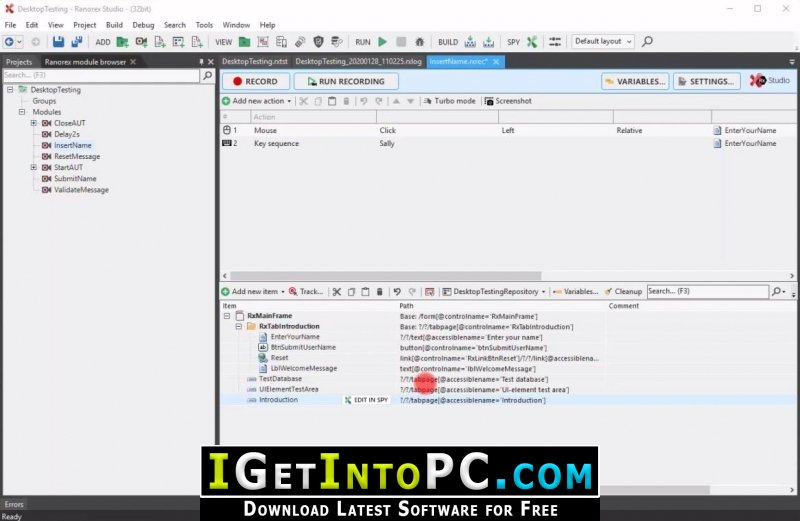
Task: Switch to the DesktopTesting.rxtst tab
Action: (x=255, y=61)
